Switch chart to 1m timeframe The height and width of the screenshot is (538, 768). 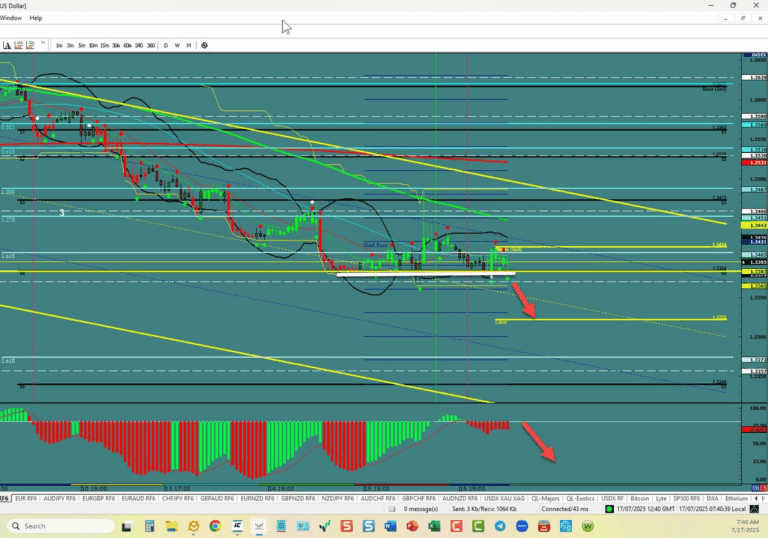click(x=59, y=46)
